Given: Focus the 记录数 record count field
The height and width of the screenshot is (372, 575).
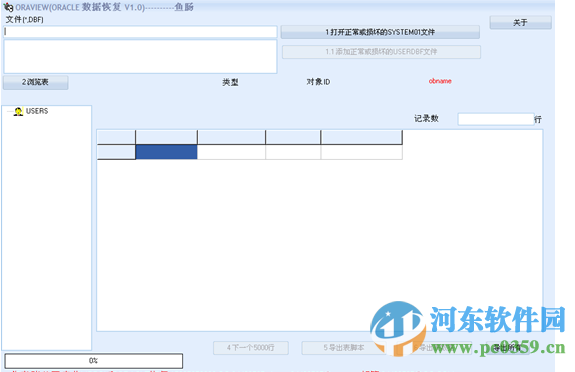Looking at the screenshot, I should pyautogui.click(x=496, y=119).
